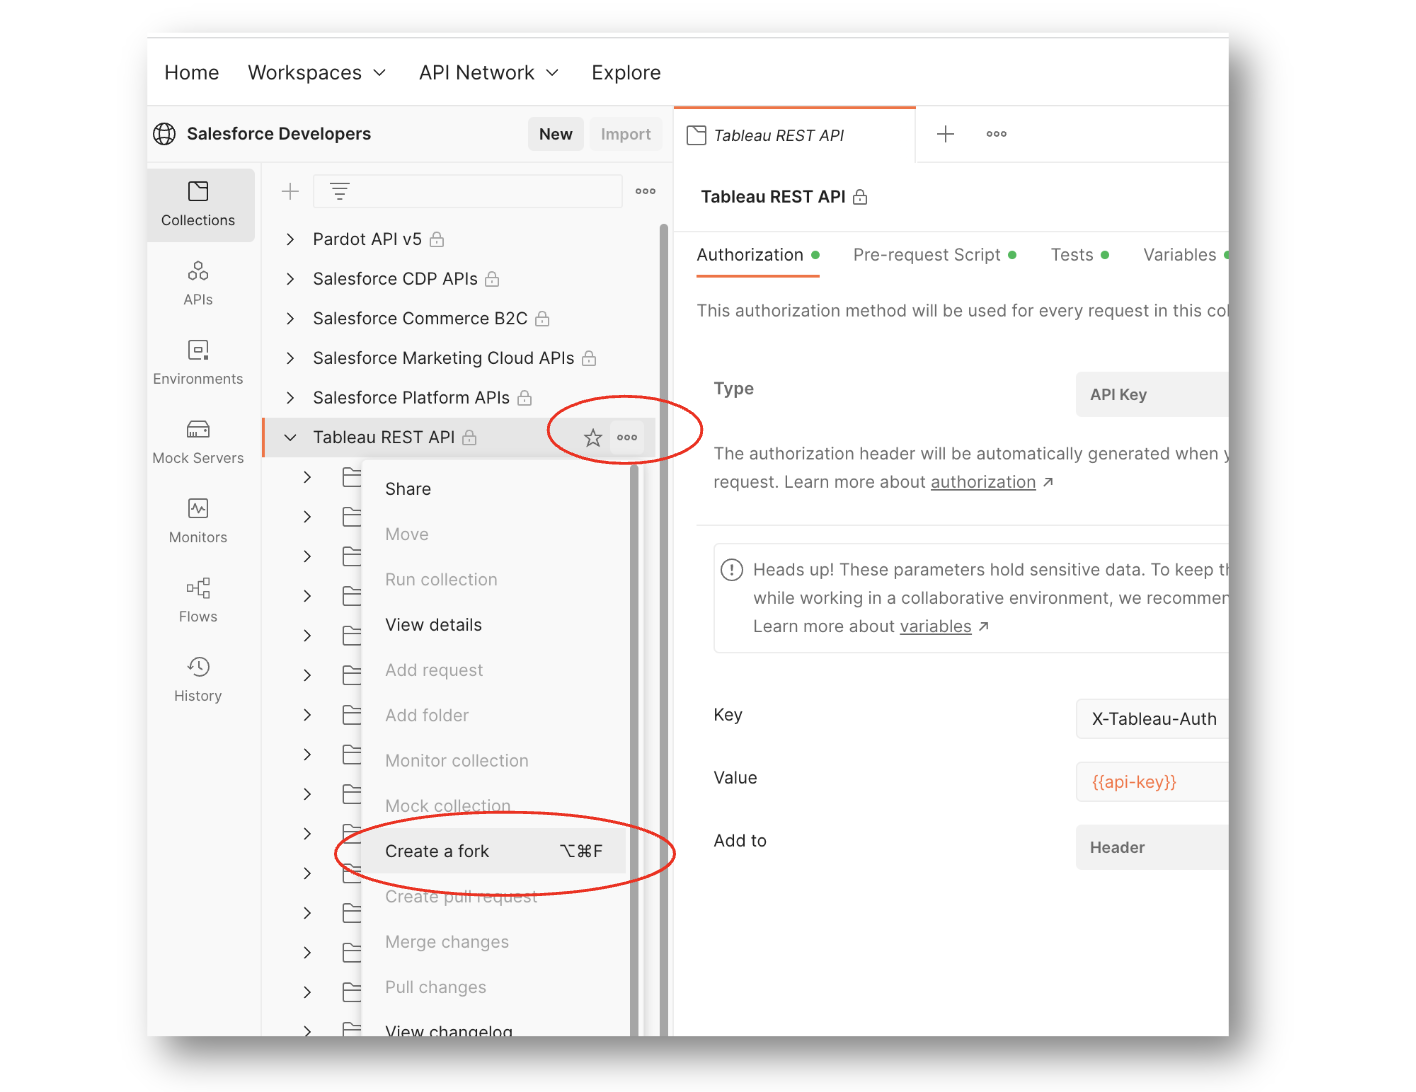This screenshot has width=1416, height=1092.
Task: Expand the Salesforce Platform APIs collection
Action: click(x=290, y=398)
